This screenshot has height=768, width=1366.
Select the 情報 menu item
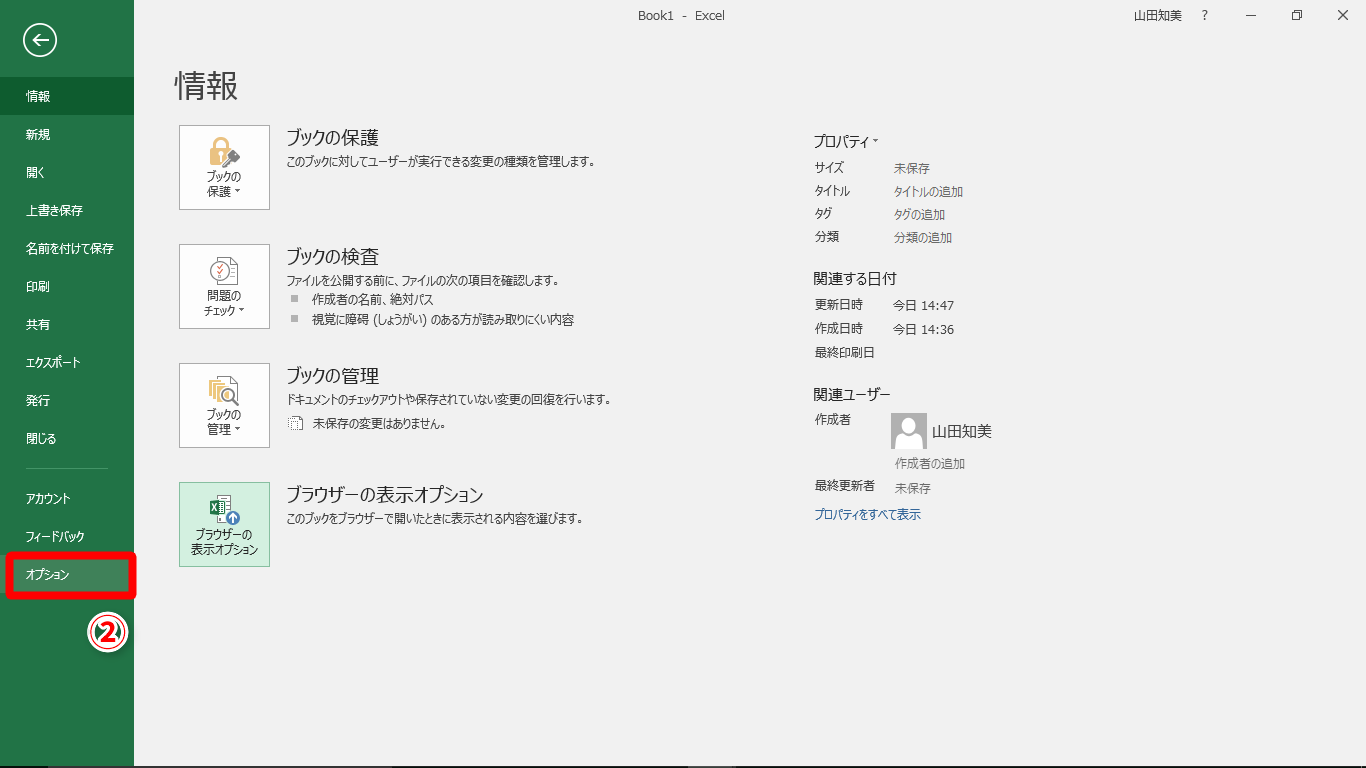[67, 96]
